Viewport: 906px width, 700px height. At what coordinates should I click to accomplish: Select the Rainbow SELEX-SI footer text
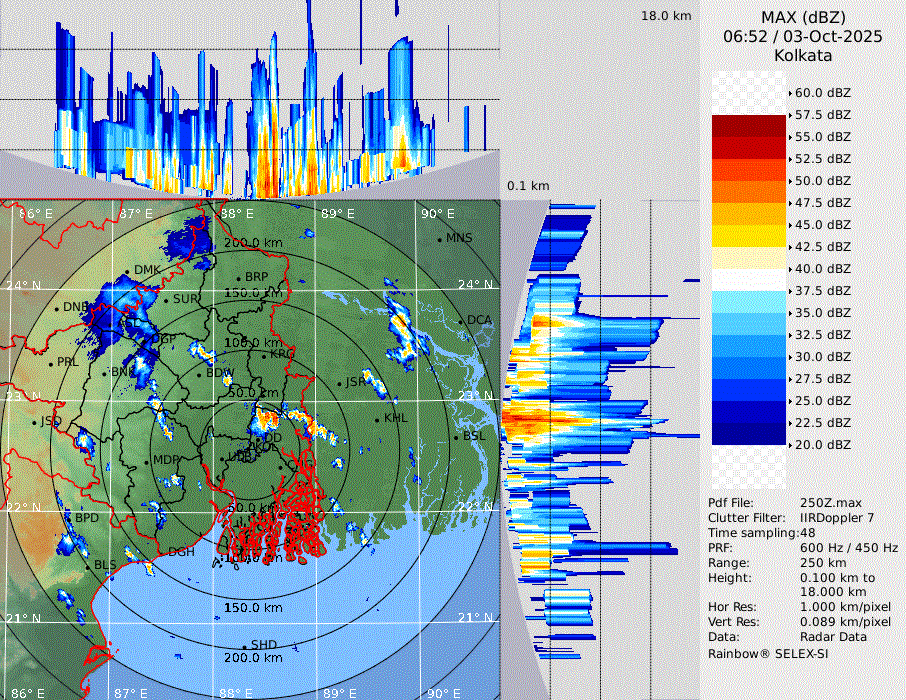768,653
